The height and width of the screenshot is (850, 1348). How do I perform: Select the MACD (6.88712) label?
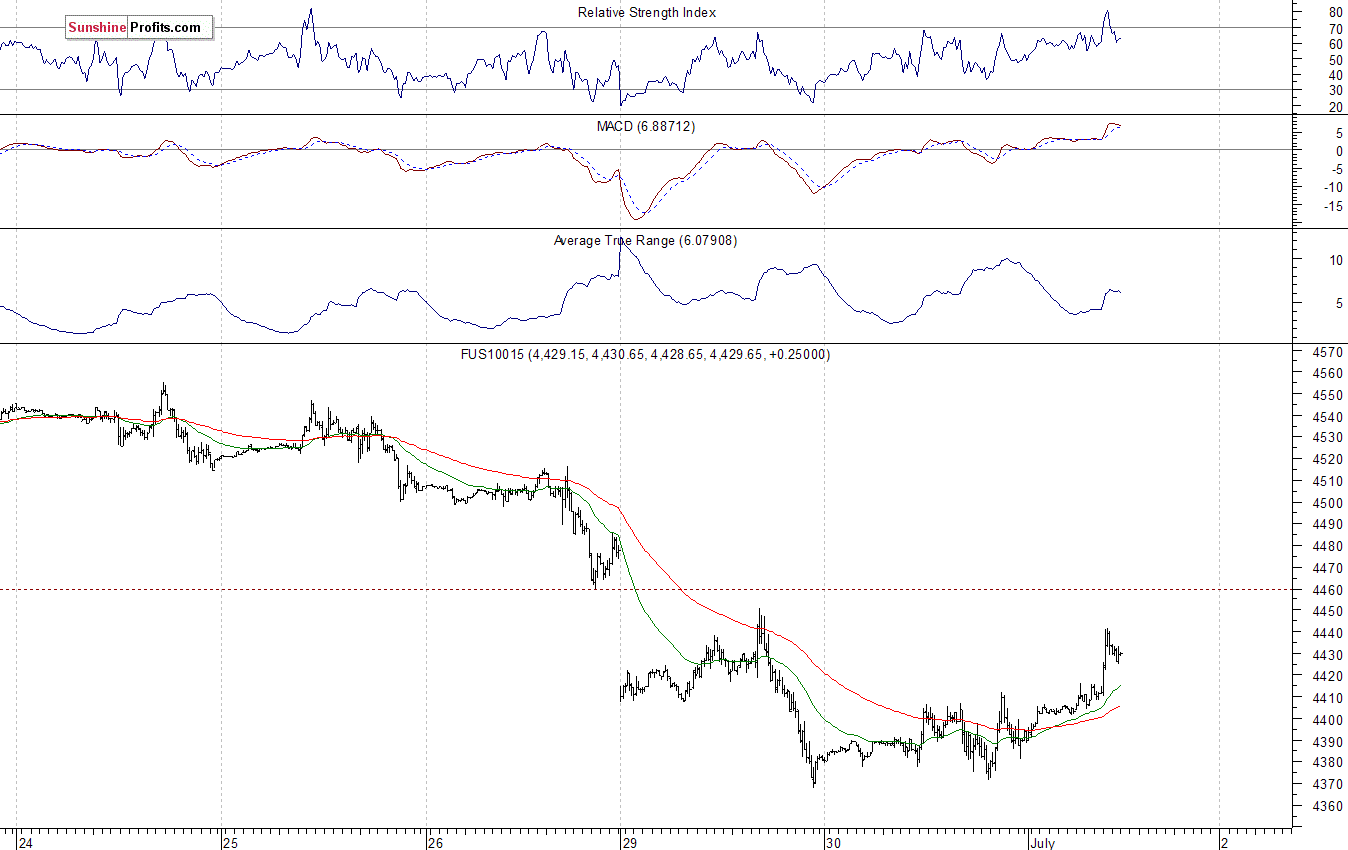(x=646, y=127)
